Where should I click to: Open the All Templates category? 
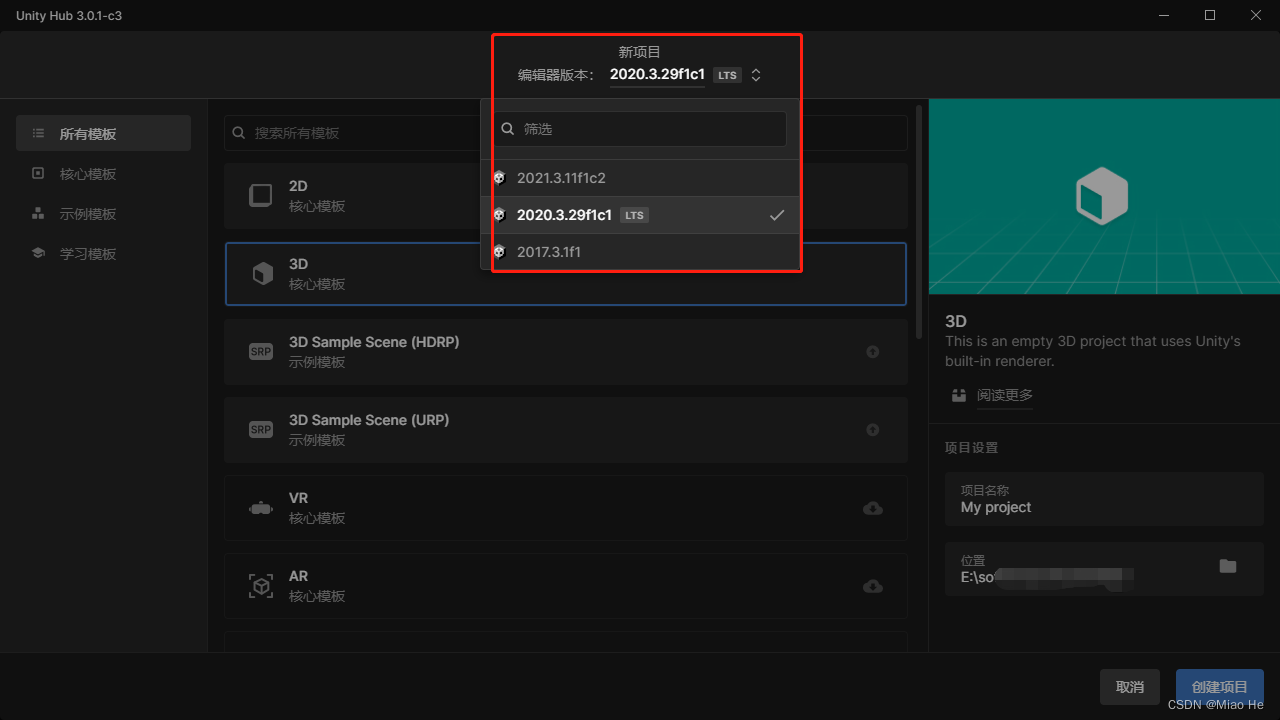pyautogui.click(x=103, y=134)
